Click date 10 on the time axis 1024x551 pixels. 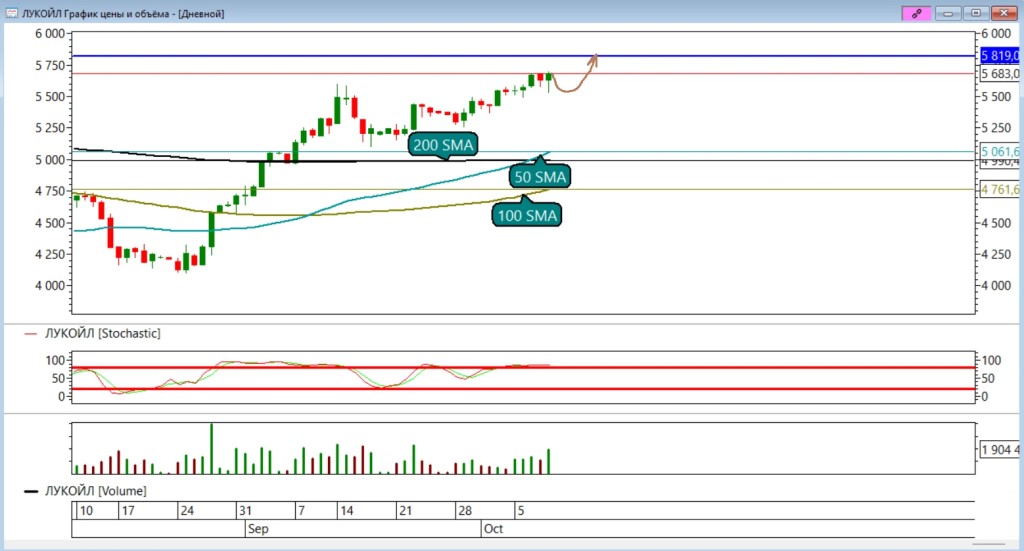(x=86, y=511)
